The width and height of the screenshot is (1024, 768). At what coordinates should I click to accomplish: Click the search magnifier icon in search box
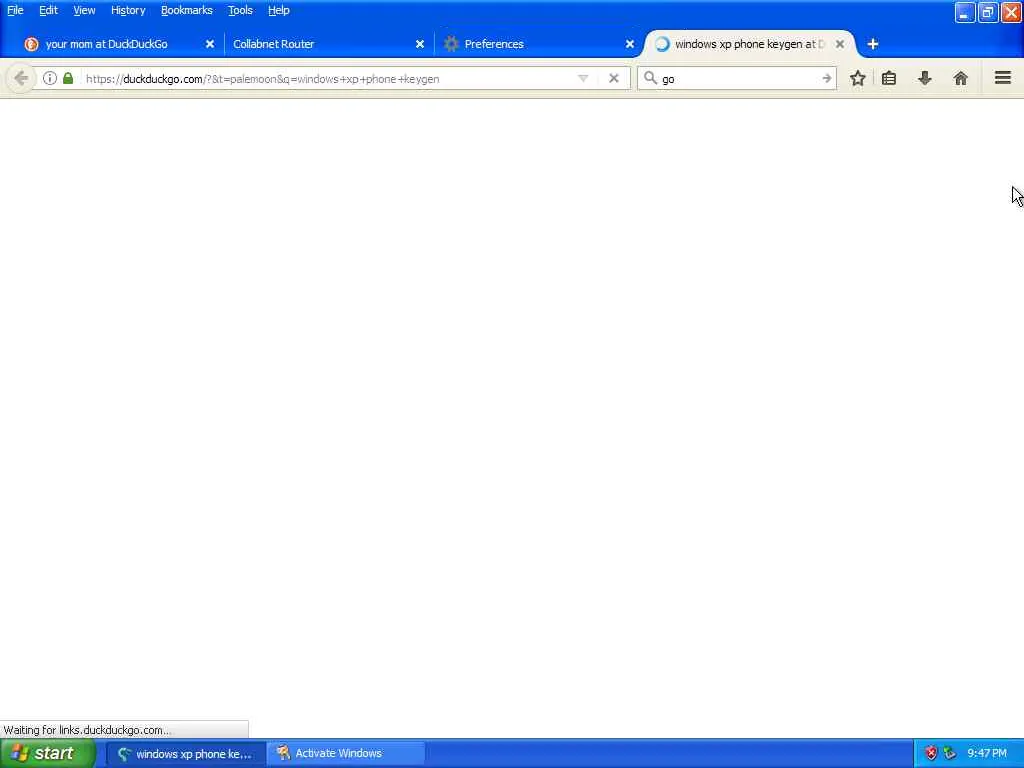650,78
